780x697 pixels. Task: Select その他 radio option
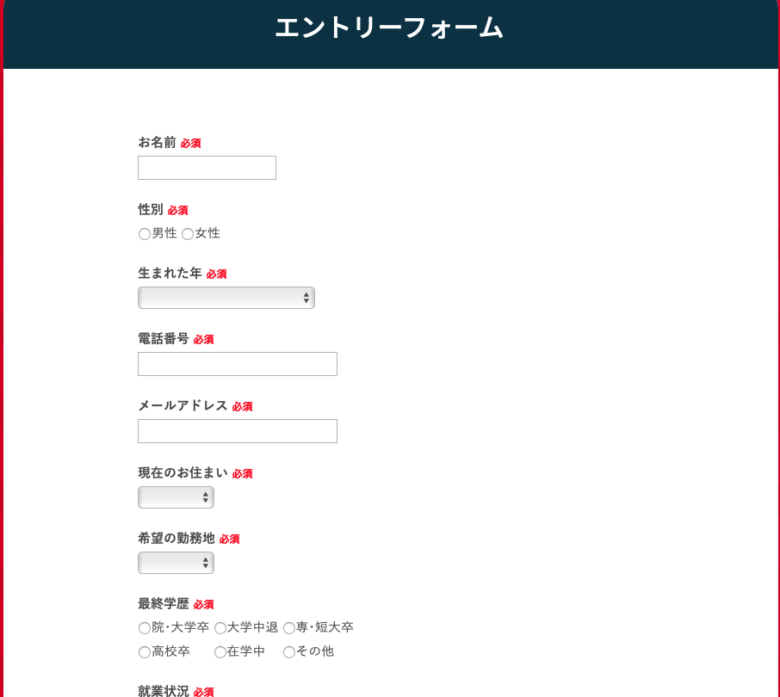click(289, 652)
